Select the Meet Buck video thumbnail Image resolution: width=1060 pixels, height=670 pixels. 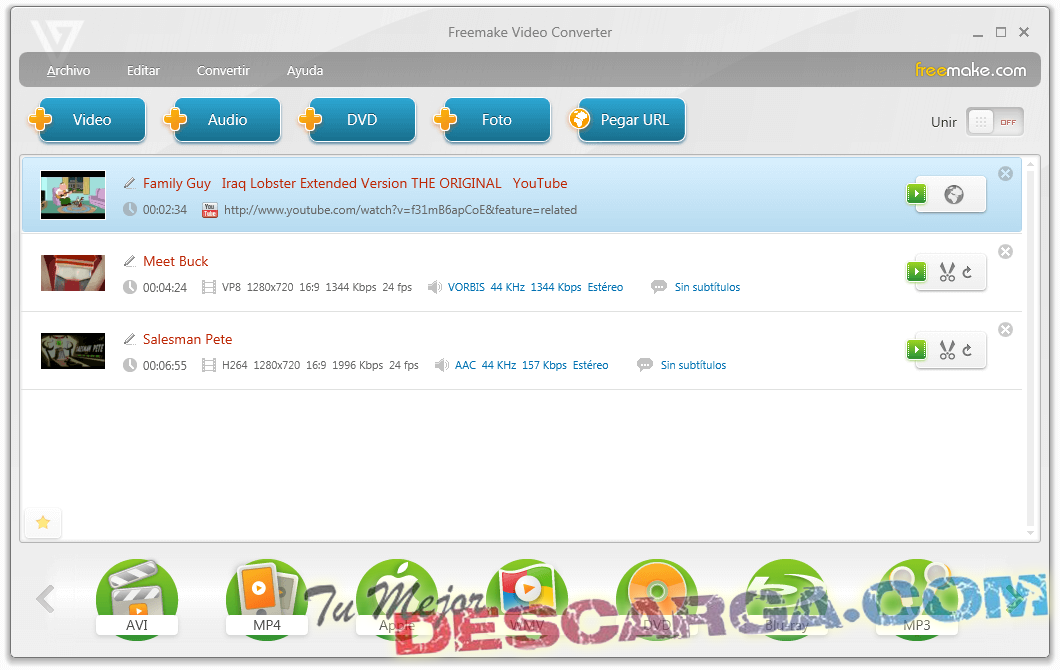point(73,273)
